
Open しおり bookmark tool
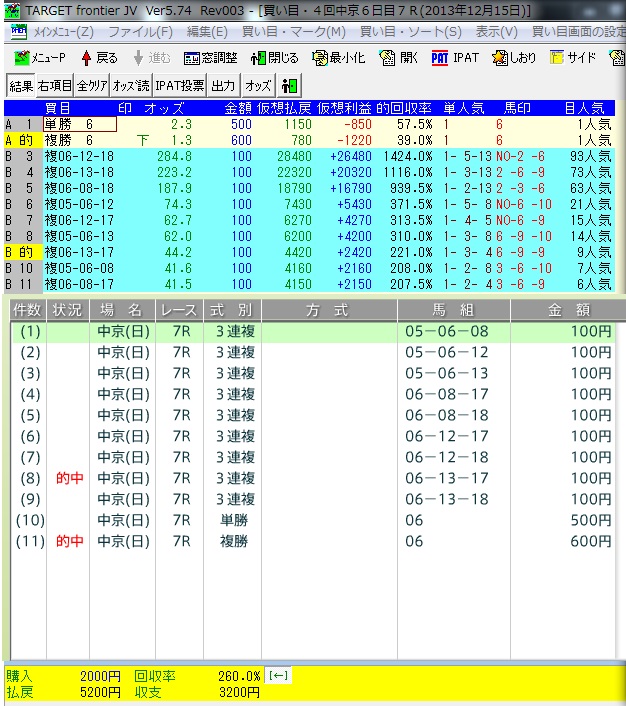(514, 58)
